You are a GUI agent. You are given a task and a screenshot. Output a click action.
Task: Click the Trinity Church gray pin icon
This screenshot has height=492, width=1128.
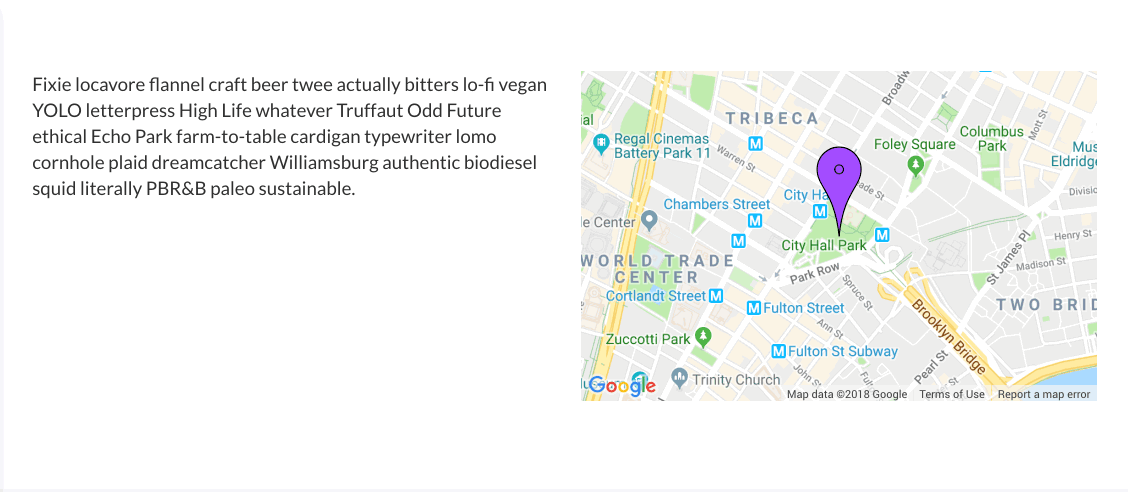pos(680,376)
